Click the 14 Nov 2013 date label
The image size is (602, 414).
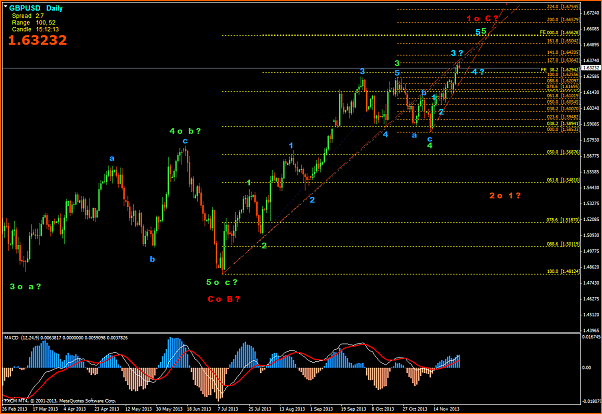[446, 409]
